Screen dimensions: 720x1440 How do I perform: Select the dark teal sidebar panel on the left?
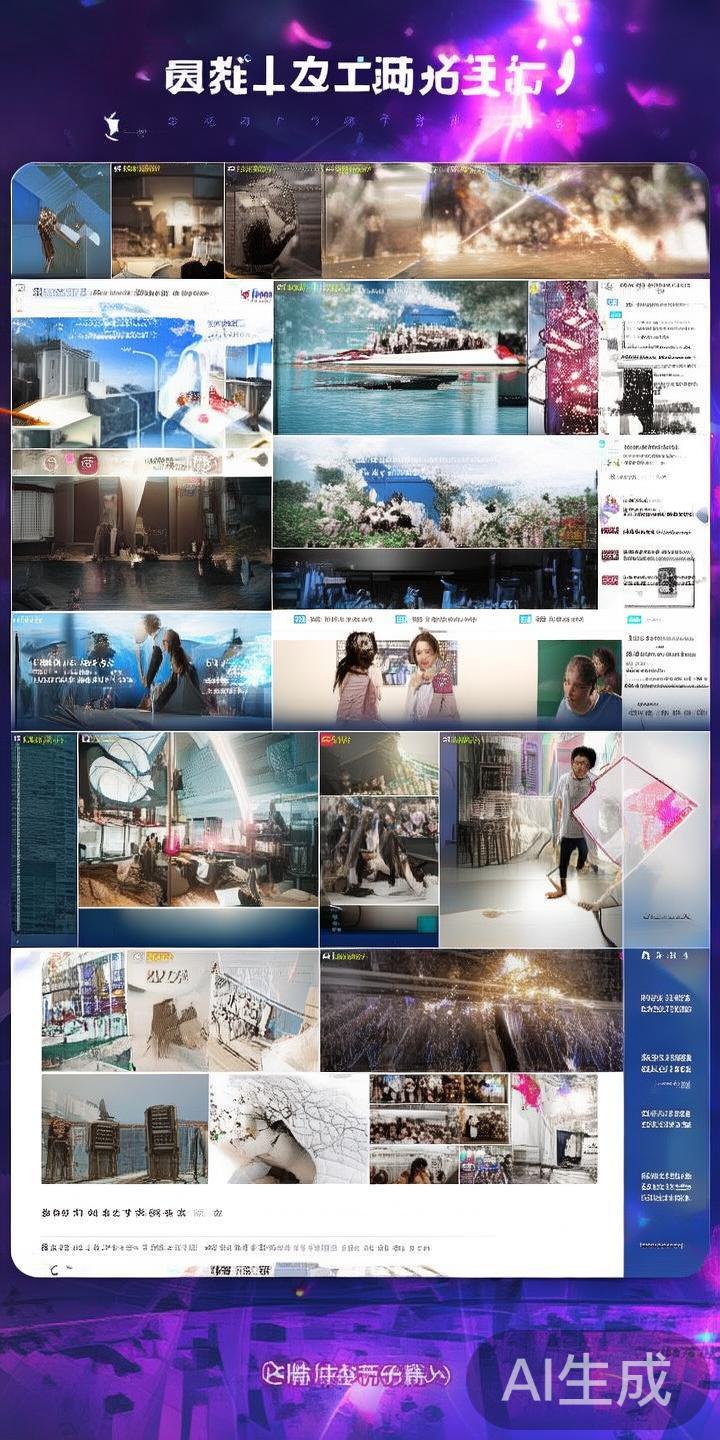coord(44,838)
